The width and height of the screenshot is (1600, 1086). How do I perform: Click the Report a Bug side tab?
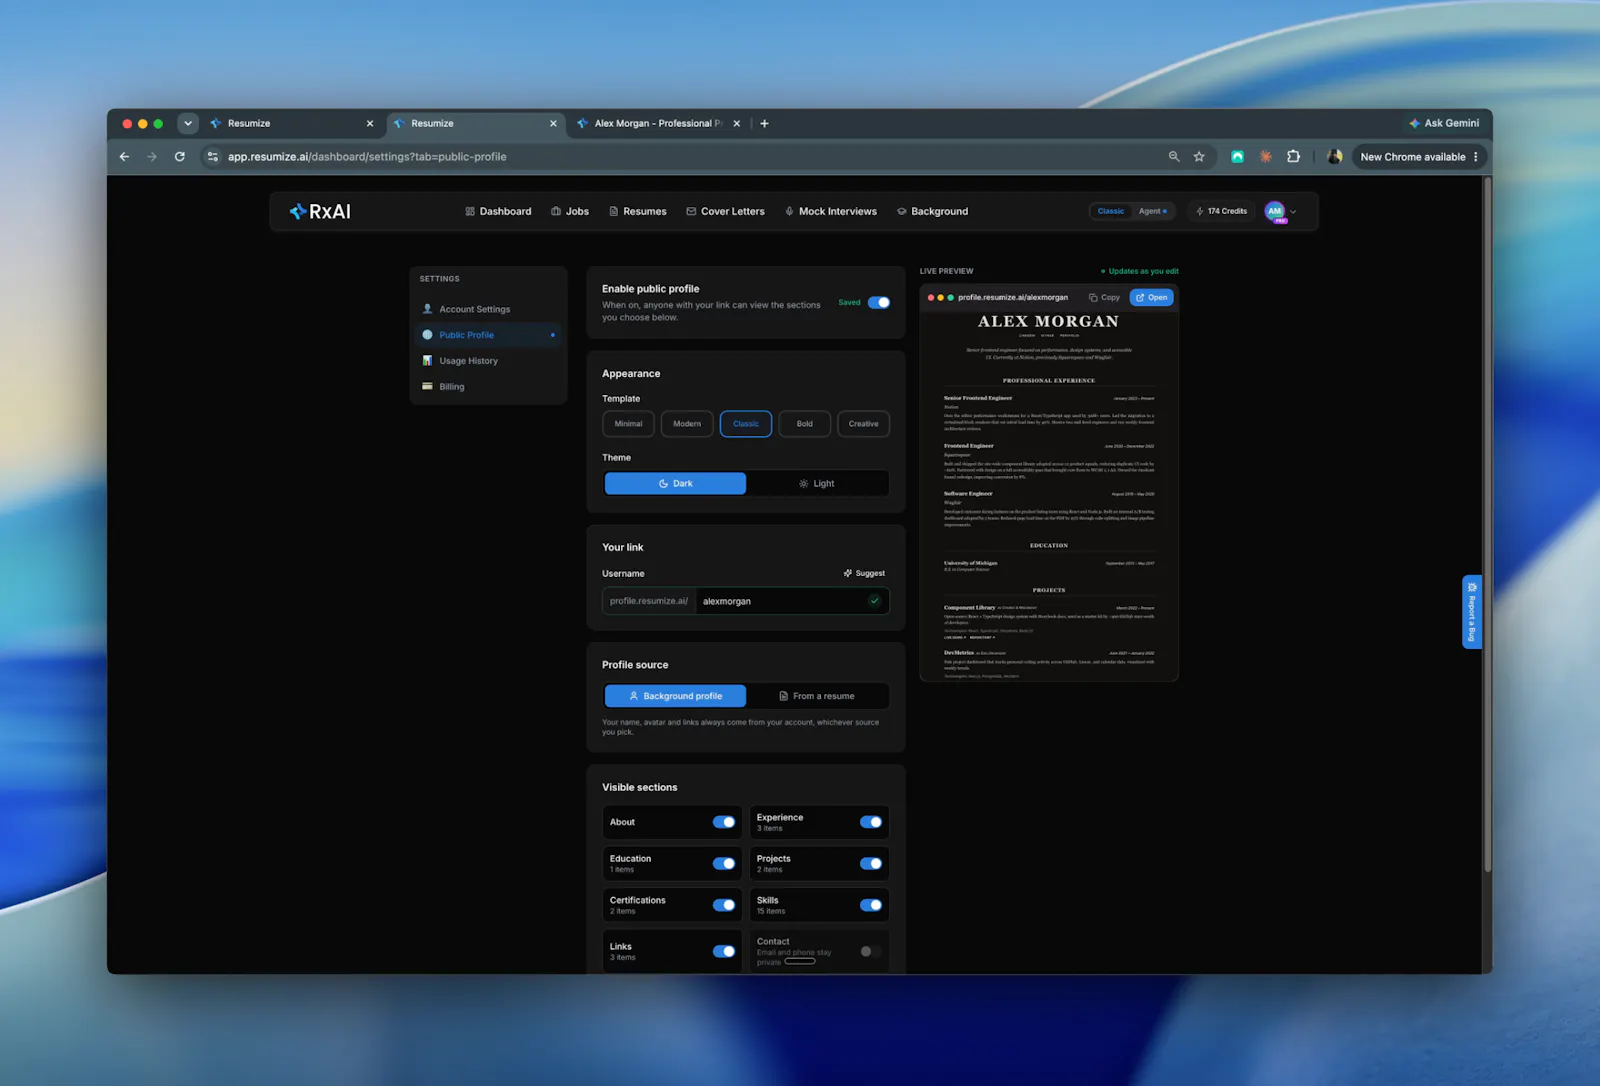point(1472,612)
